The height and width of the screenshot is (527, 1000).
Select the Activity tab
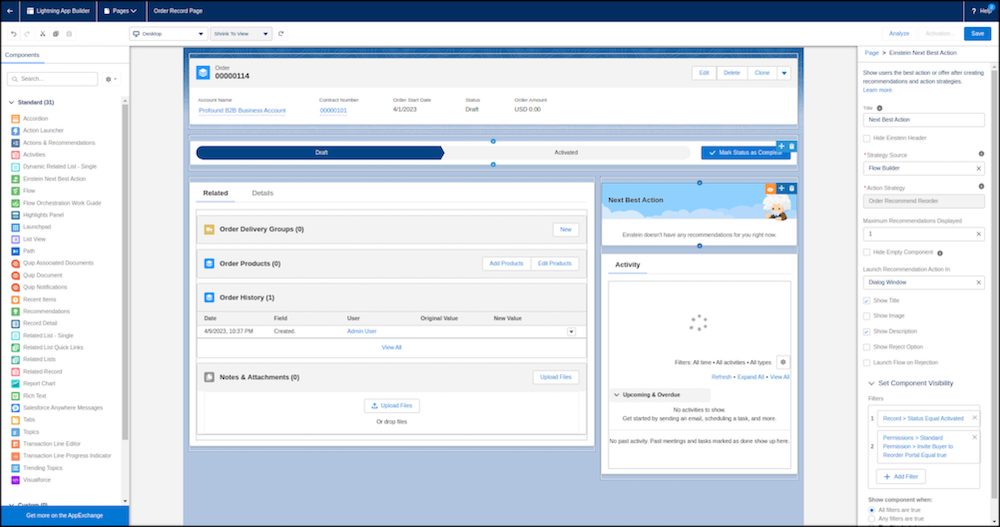628,265
